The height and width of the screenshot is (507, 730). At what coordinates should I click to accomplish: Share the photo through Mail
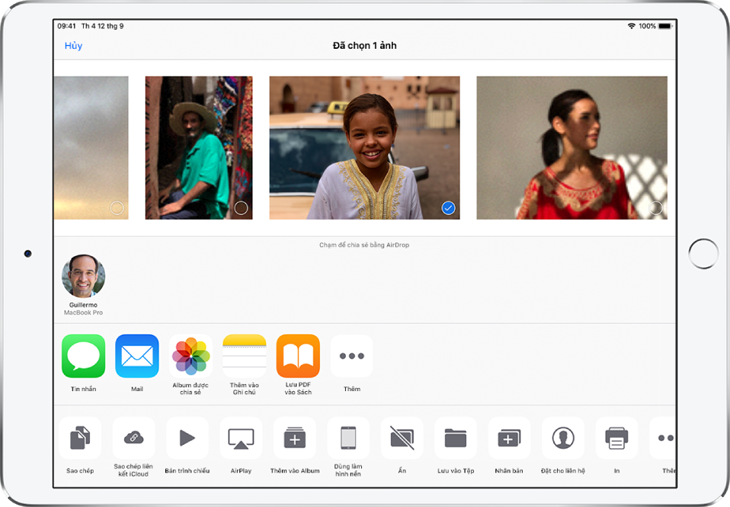[x=137, y=356]
